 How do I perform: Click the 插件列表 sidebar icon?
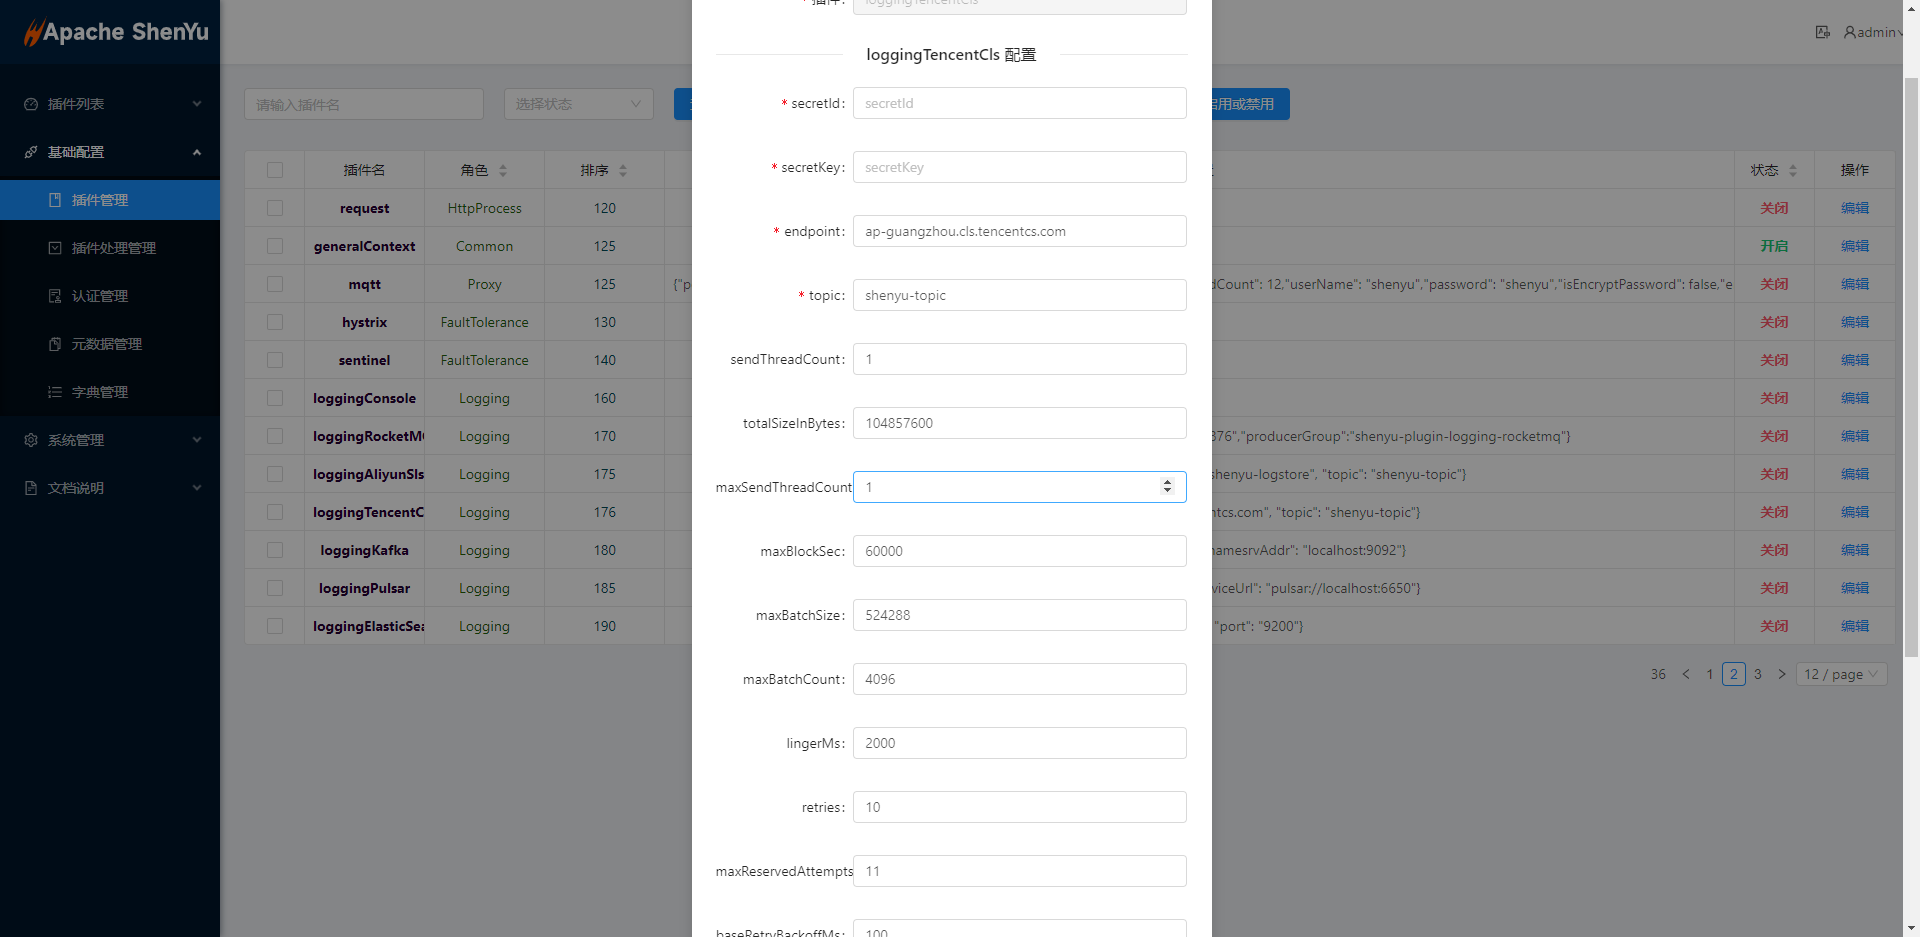coord(31,104)
